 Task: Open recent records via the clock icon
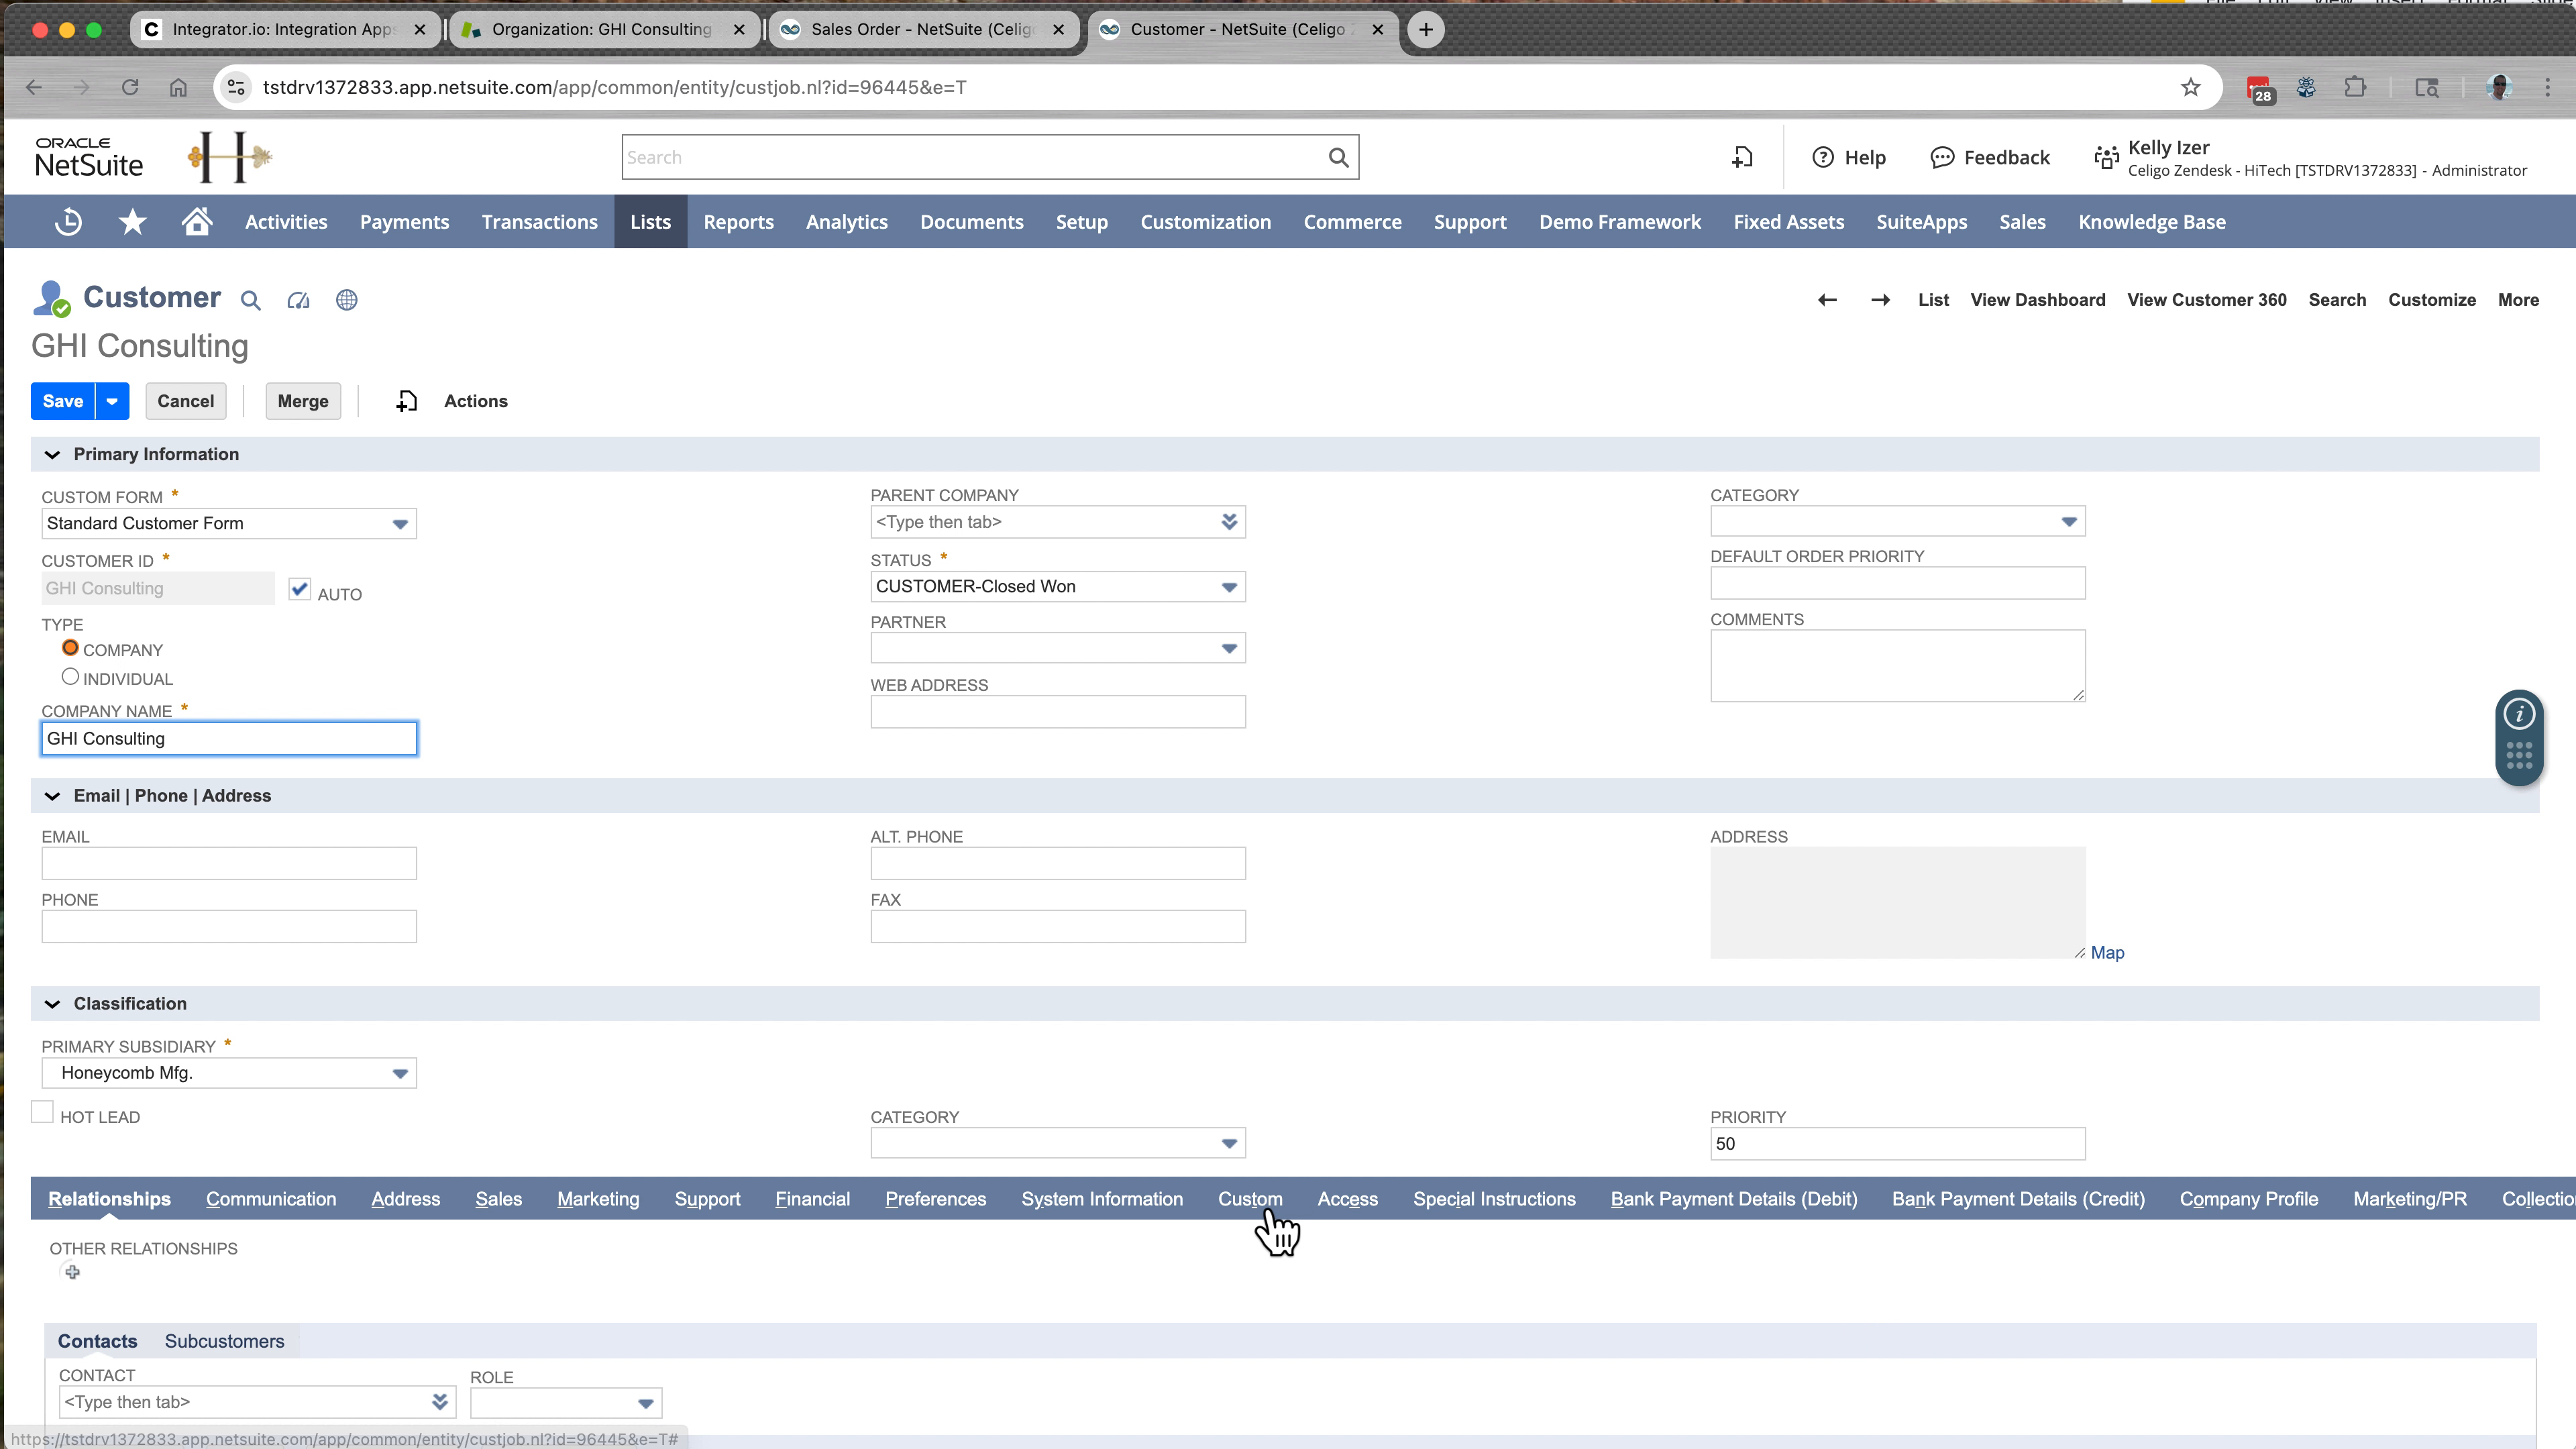click(67, 222)
